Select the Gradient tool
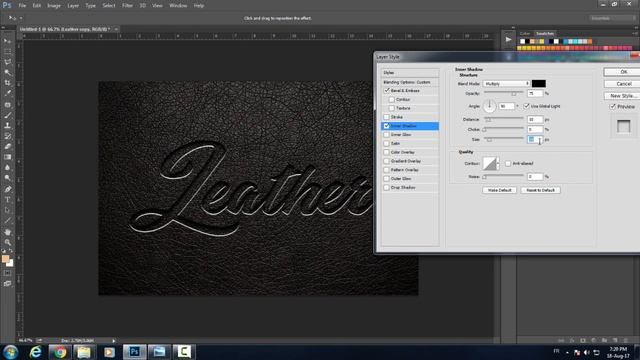 pos(7,157)
